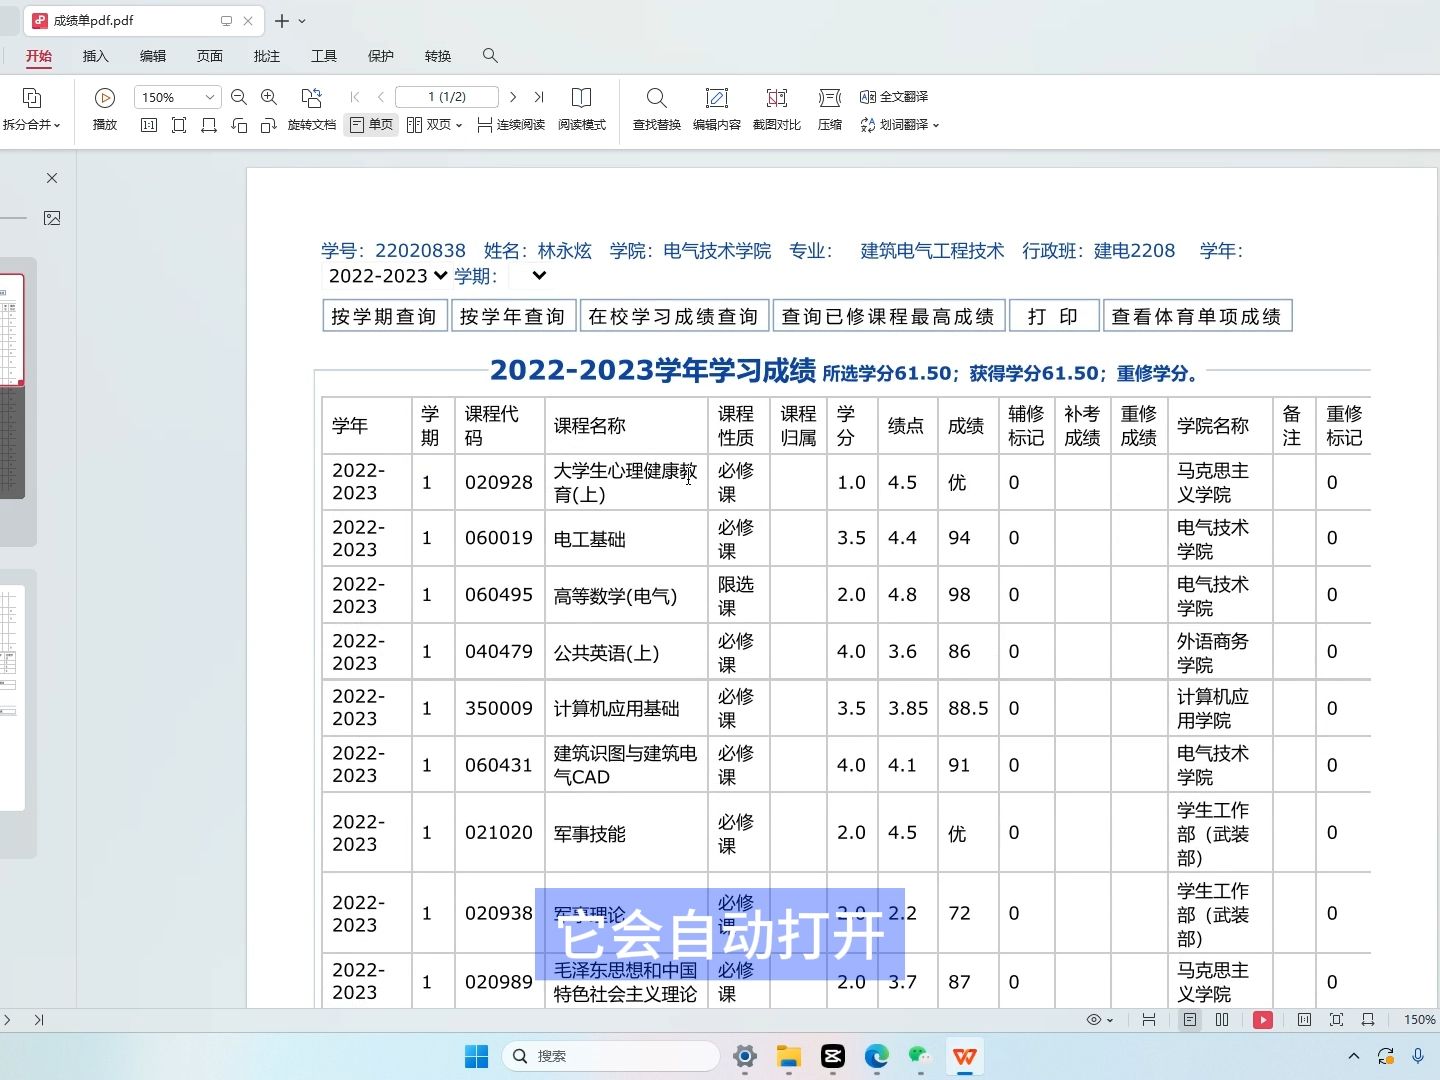
Task: Close the left side panel
Action: click(52, 178)
